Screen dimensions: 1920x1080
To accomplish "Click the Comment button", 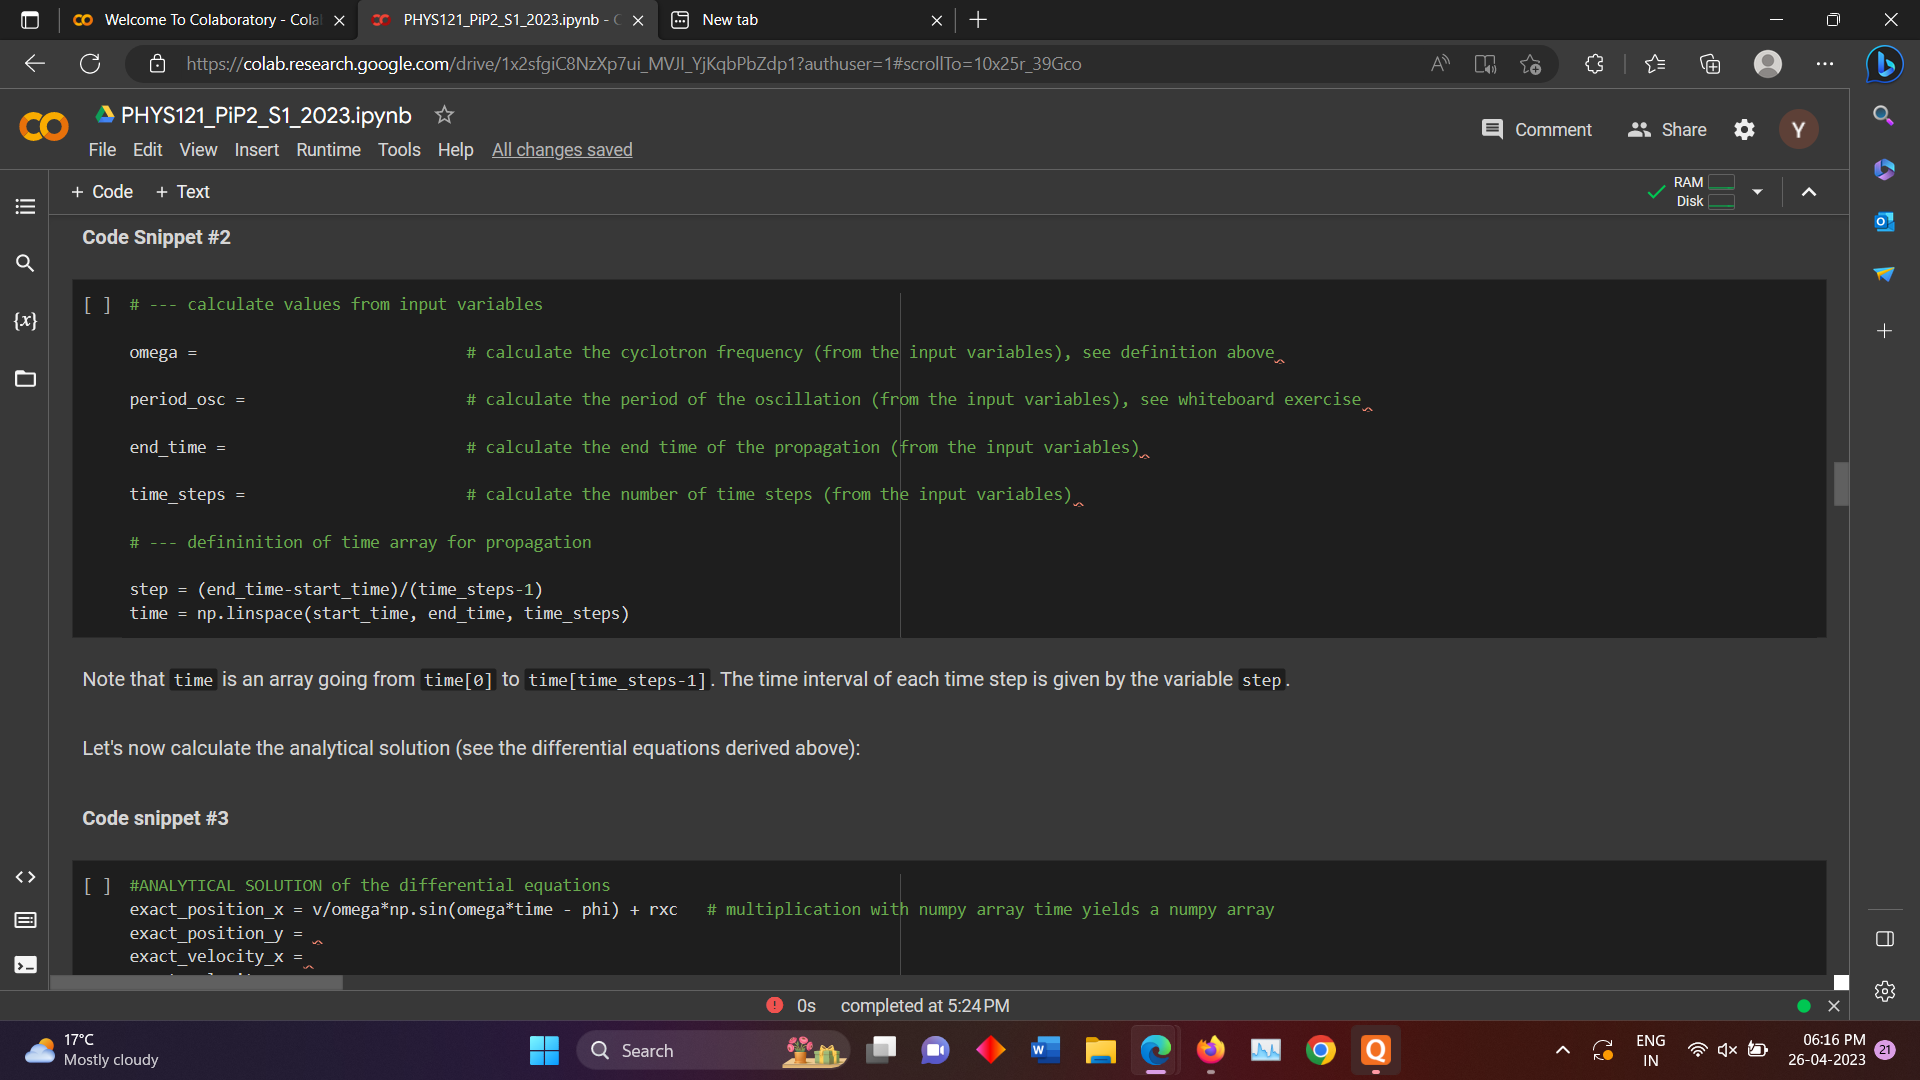I will (1537, 130).
